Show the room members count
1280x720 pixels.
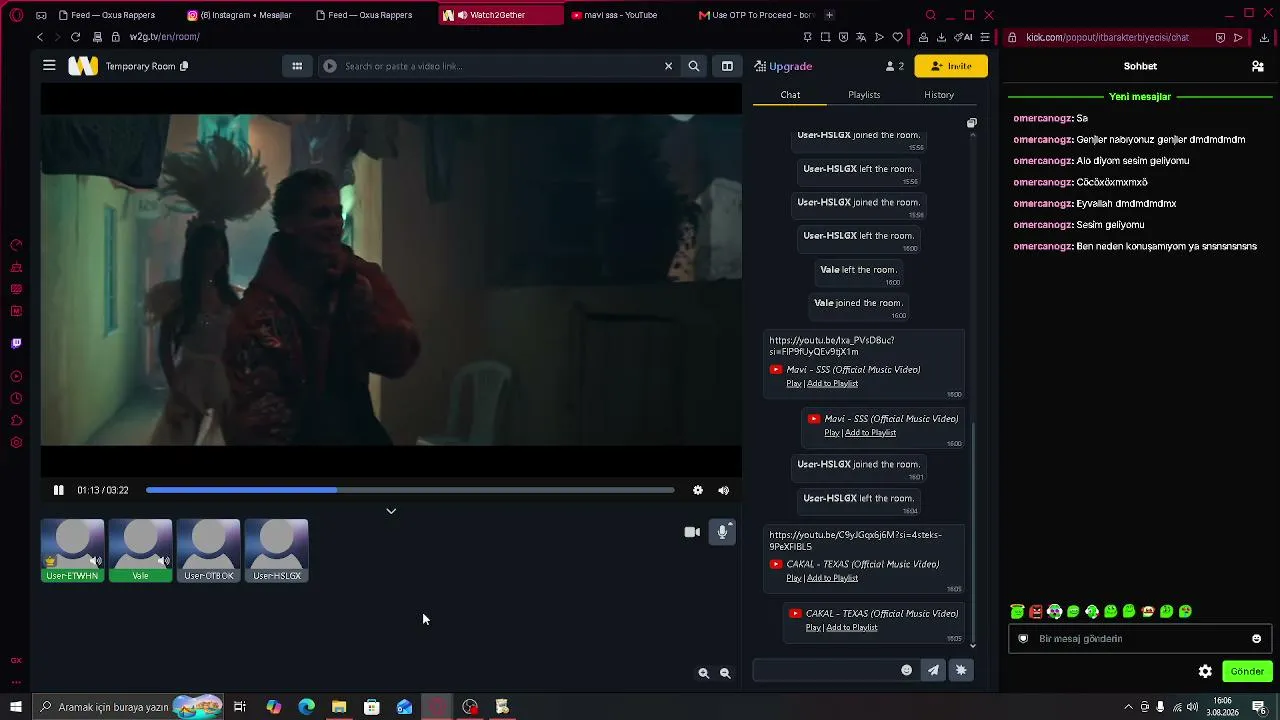click(x=895, y=66)
